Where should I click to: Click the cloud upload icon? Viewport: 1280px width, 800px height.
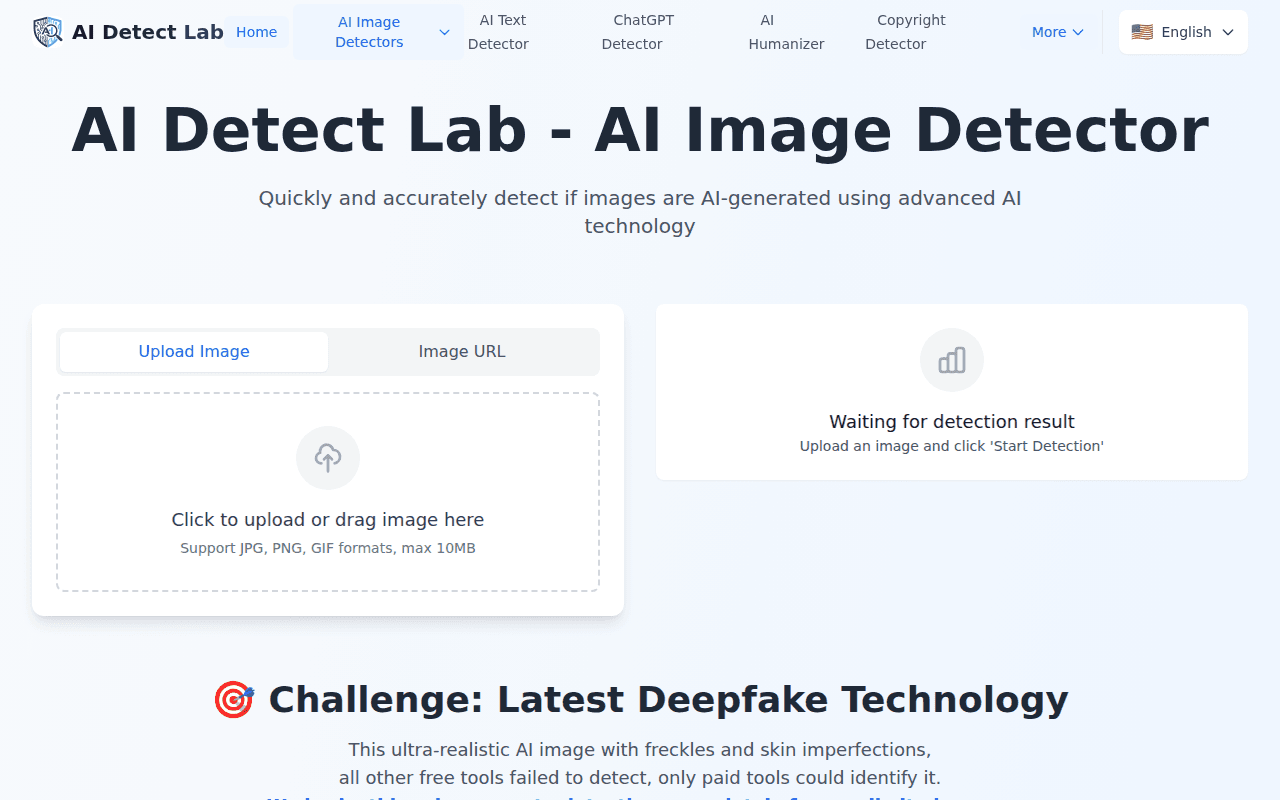pyautogui.click(x=328, y=458)
